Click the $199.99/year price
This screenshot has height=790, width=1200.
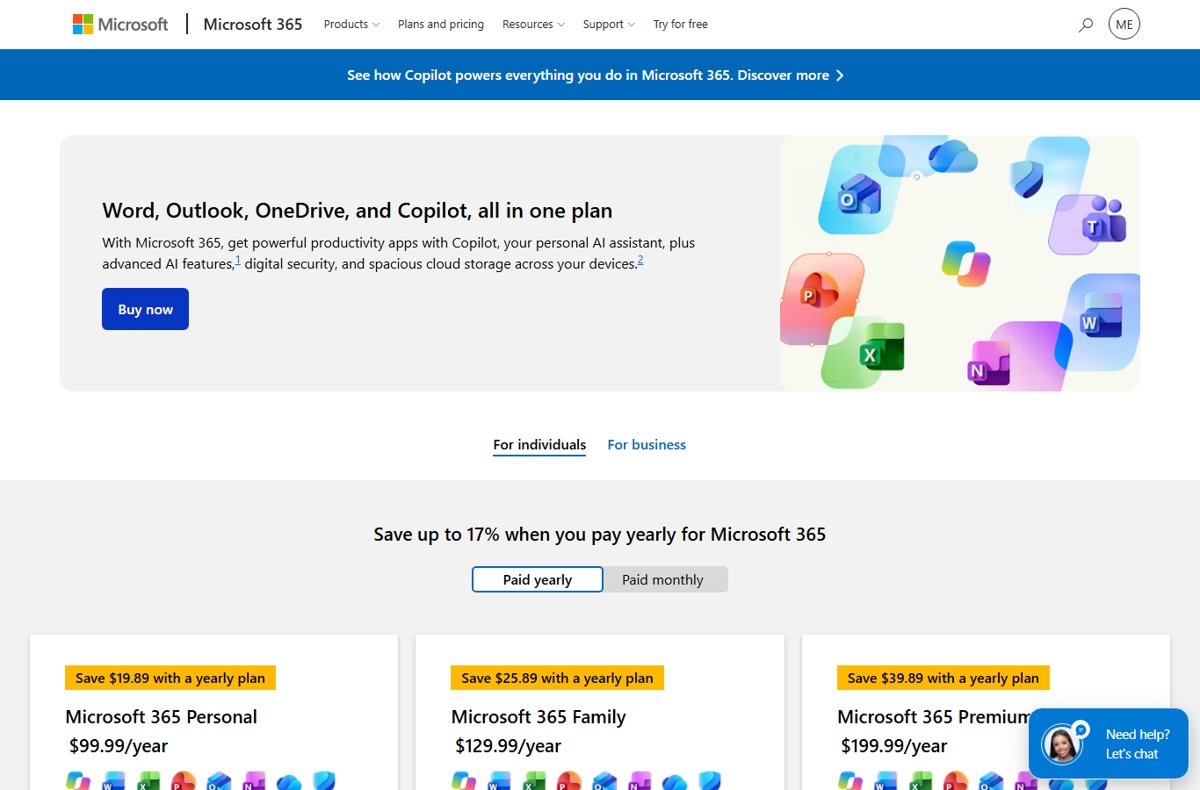pyautogui.click(x=894, y=746)
